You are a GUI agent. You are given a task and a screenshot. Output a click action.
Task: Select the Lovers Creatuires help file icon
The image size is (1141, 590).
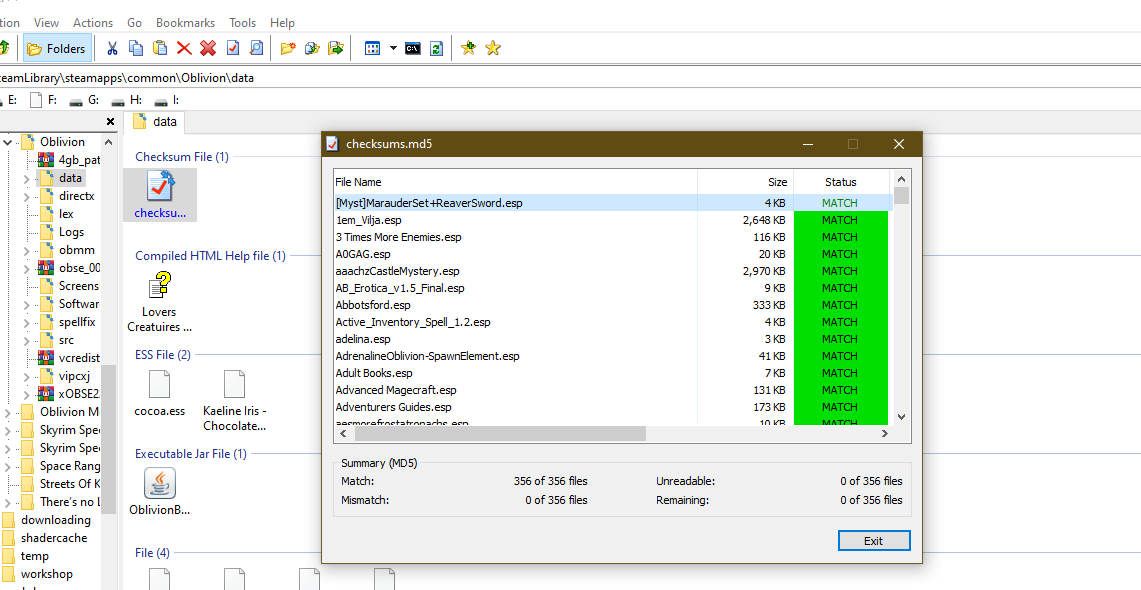click(x=159, y=286)
